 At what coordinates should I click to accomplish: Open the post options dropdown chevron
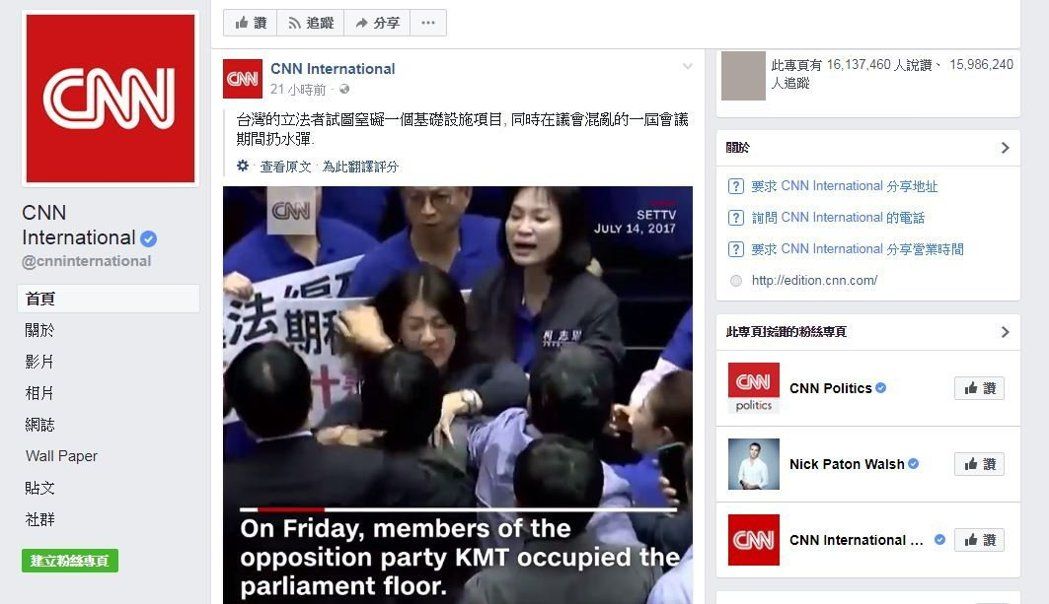pos(687,66)
